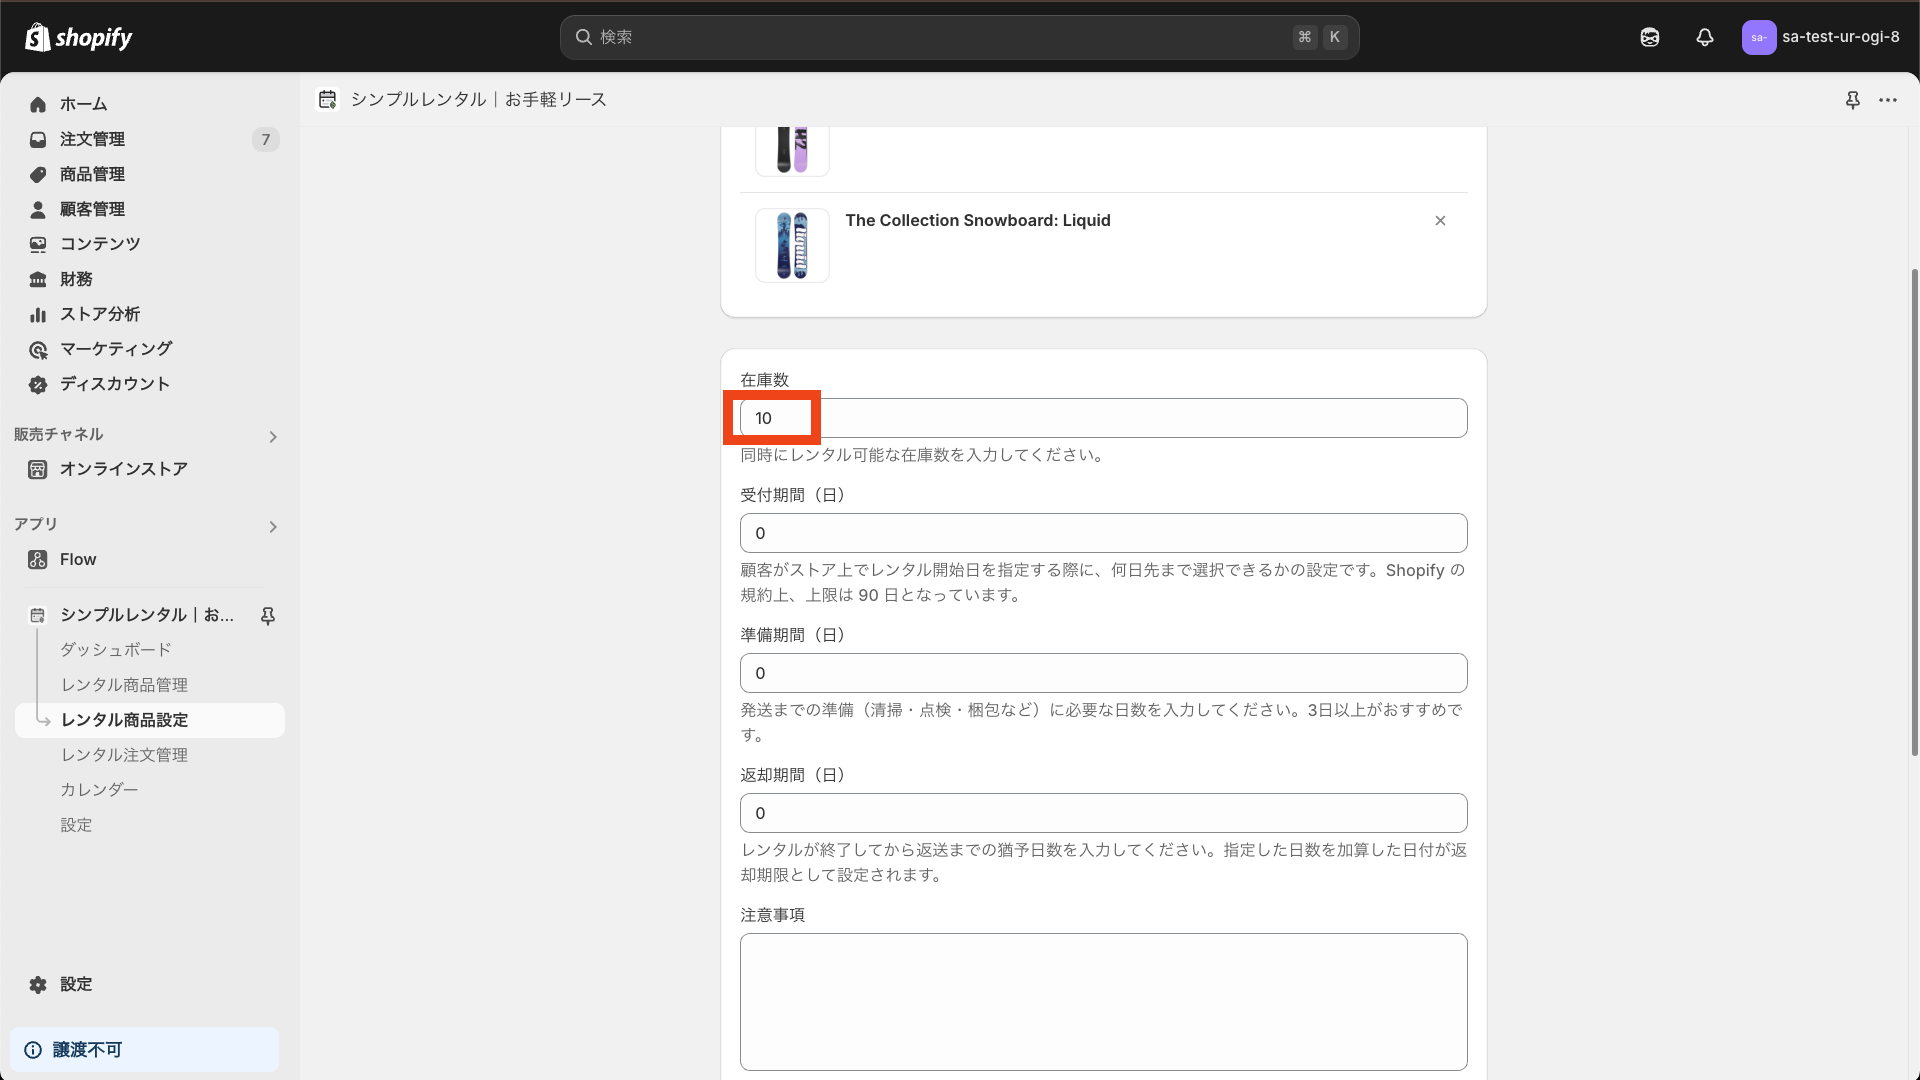Open ホーム from the sidebar

click(84, 104)
